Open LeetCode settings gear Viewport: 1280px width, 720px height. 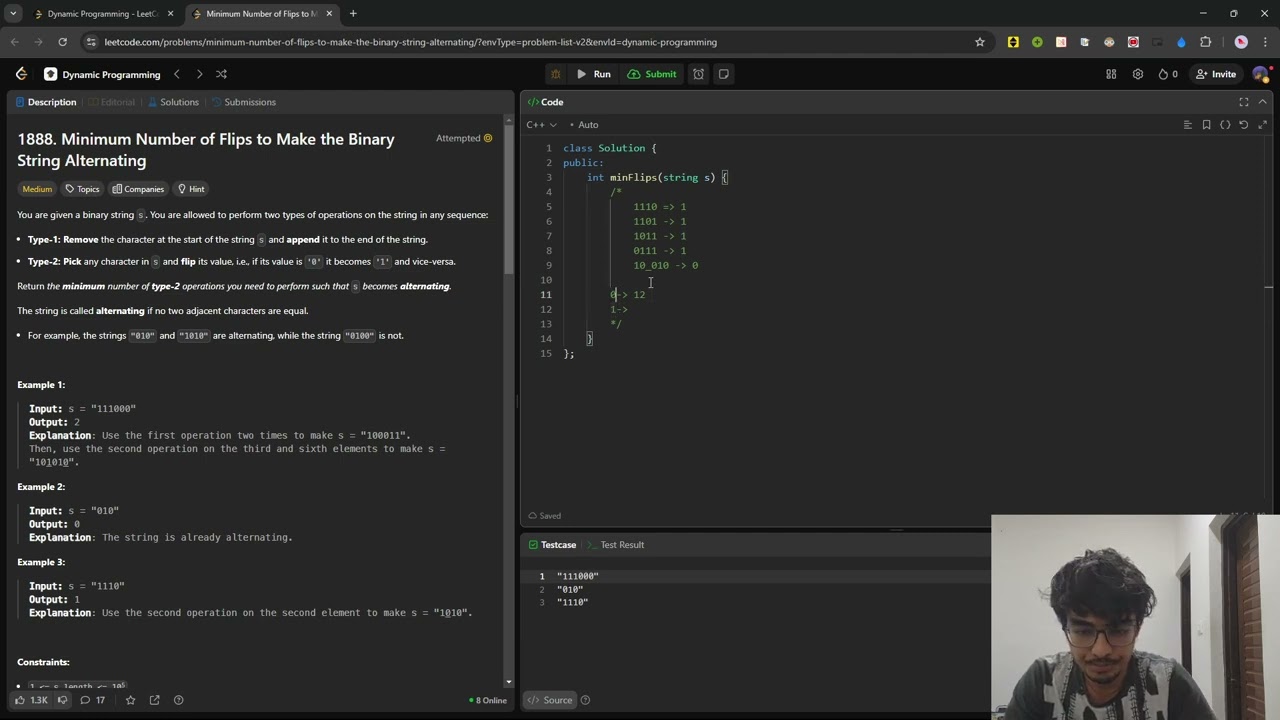(1137, 74)
